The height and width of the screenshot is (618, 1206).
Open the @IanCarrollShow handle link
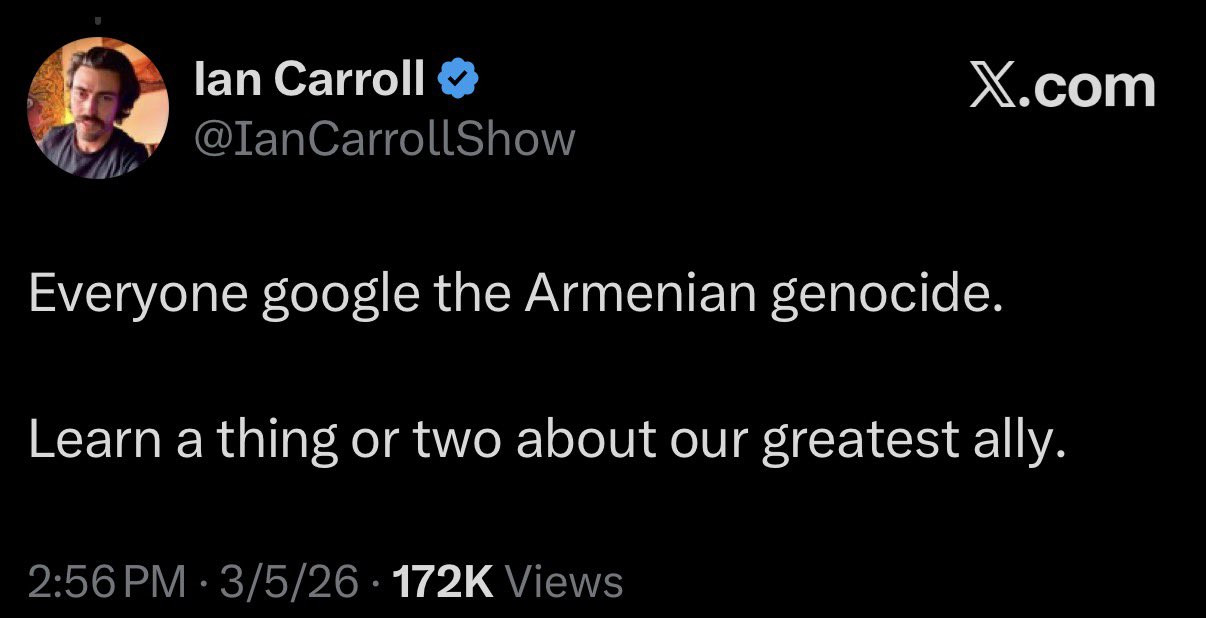click(x=384, y=138)
